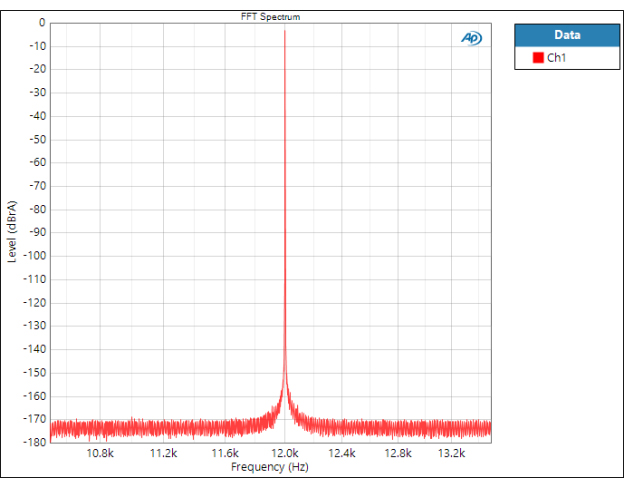Click the FFT Spectrum graph title
This screenshot has width=625, height=490.
270,17
